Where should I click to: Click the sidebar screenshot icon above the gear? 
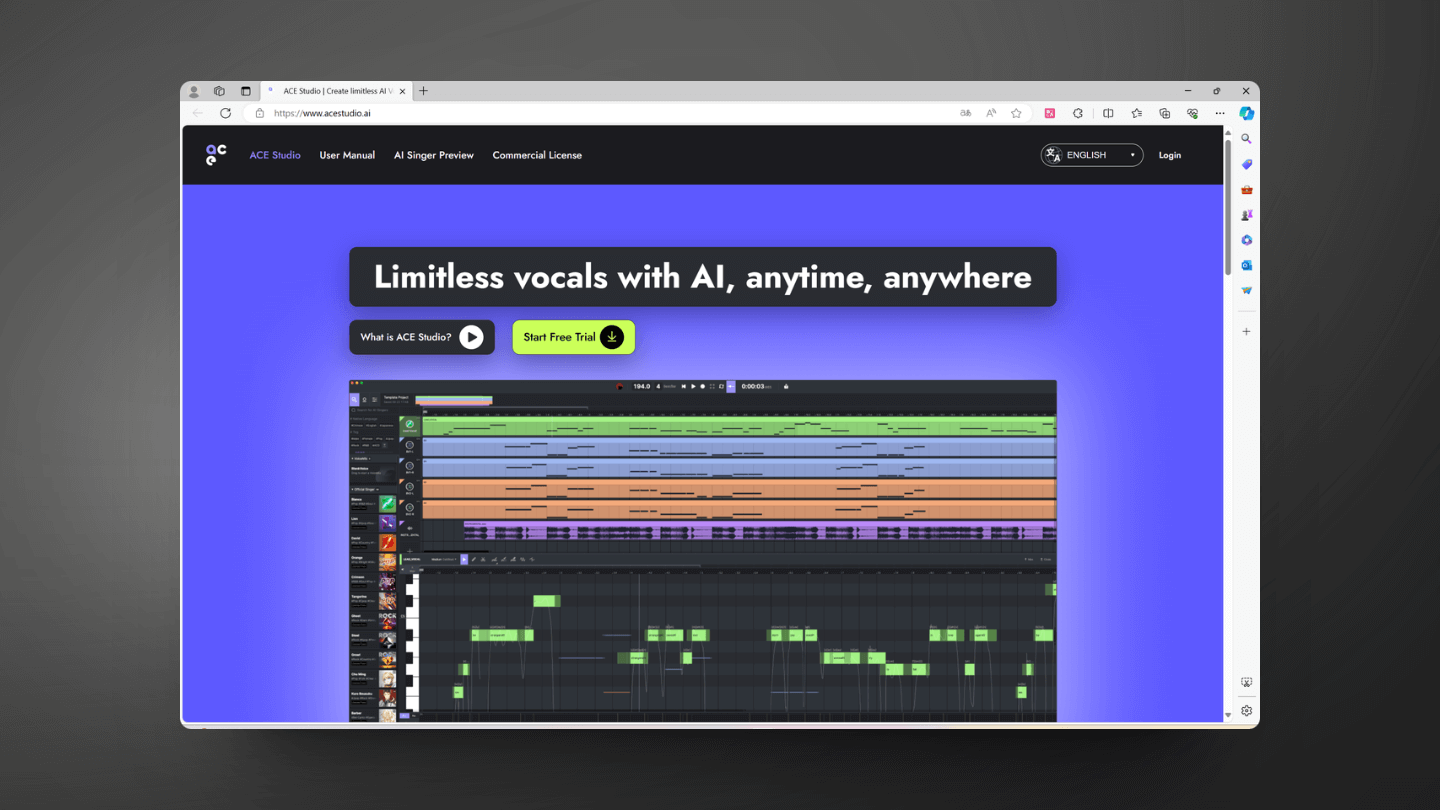click(x=1246, y=682)
